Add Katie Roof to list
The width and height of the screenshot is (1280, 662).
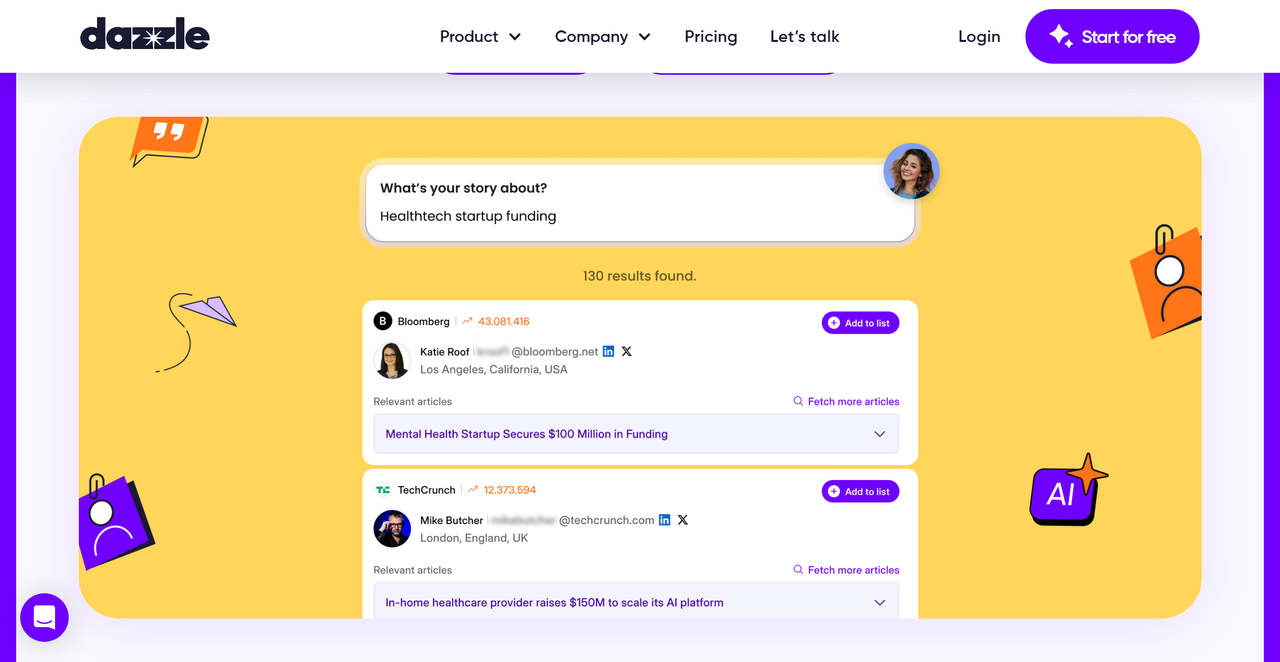[860, 323]
